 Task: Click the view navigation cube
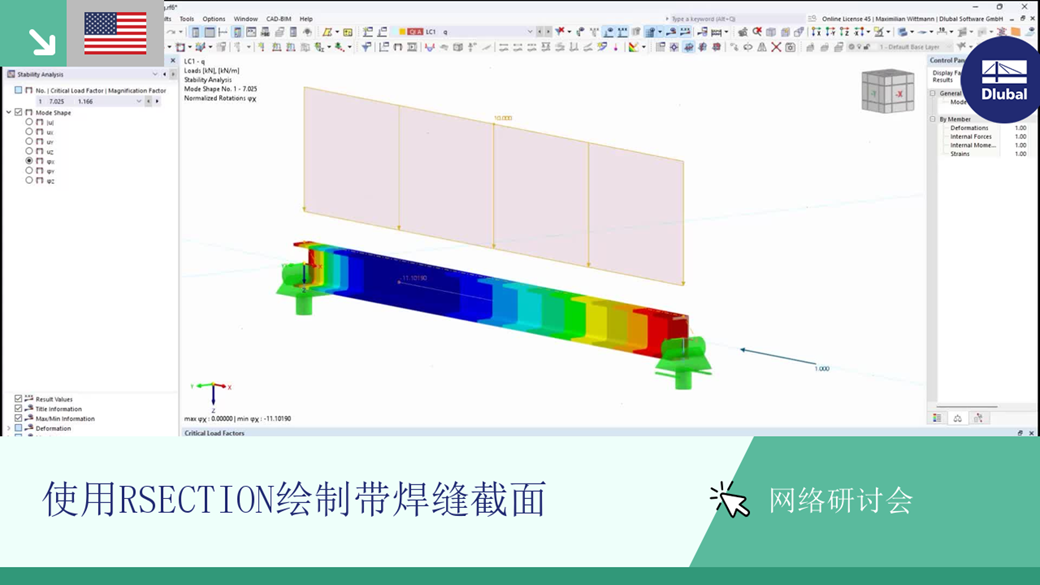(x=887, y=91)
